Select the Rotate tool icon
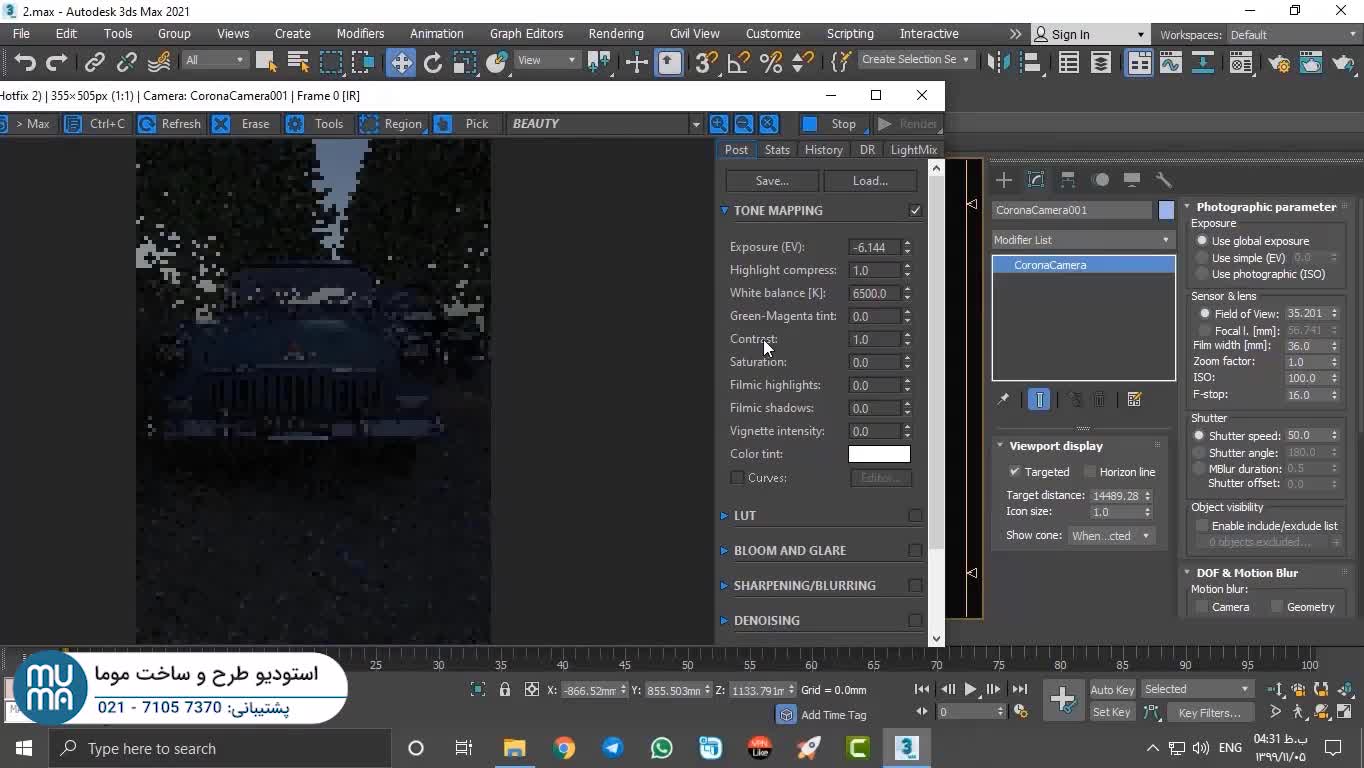This screenshot has height=768, width=1364. tap(433, 63)
